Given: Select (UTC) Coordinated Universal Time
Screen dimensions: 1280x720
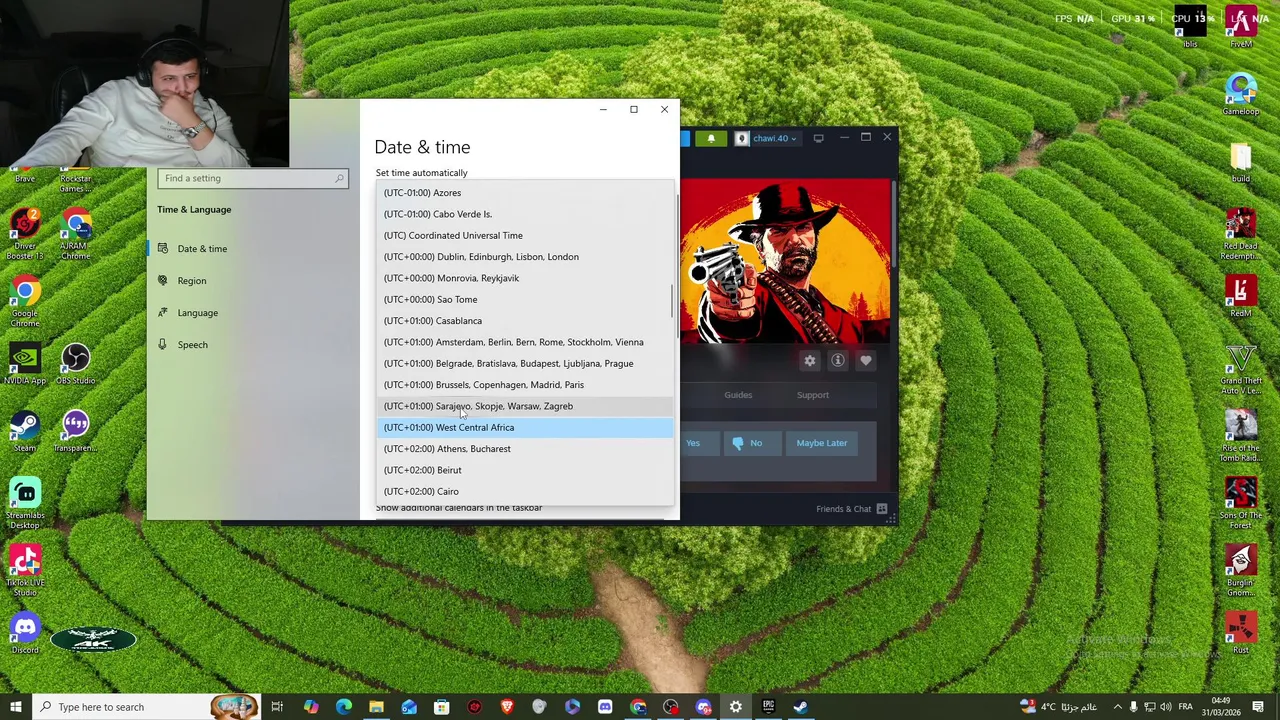Looking at the screenshot, I should click(526, 235).
